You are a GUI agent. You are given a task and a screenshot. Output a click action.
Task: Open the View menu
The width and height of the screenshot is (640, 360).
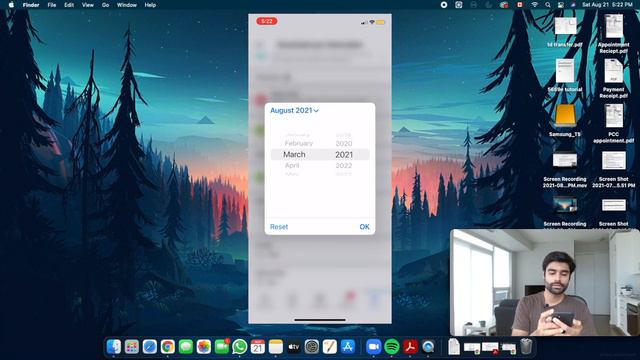coord(88,5)
